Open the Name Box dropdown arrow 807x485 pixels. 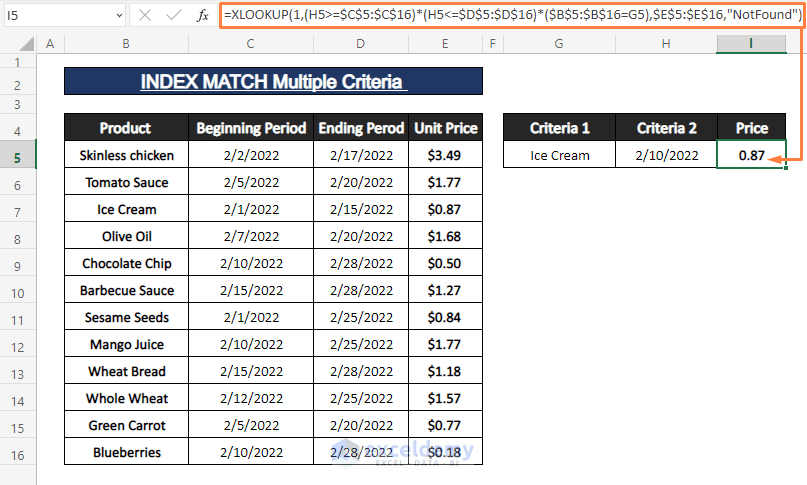pos(119,16)
